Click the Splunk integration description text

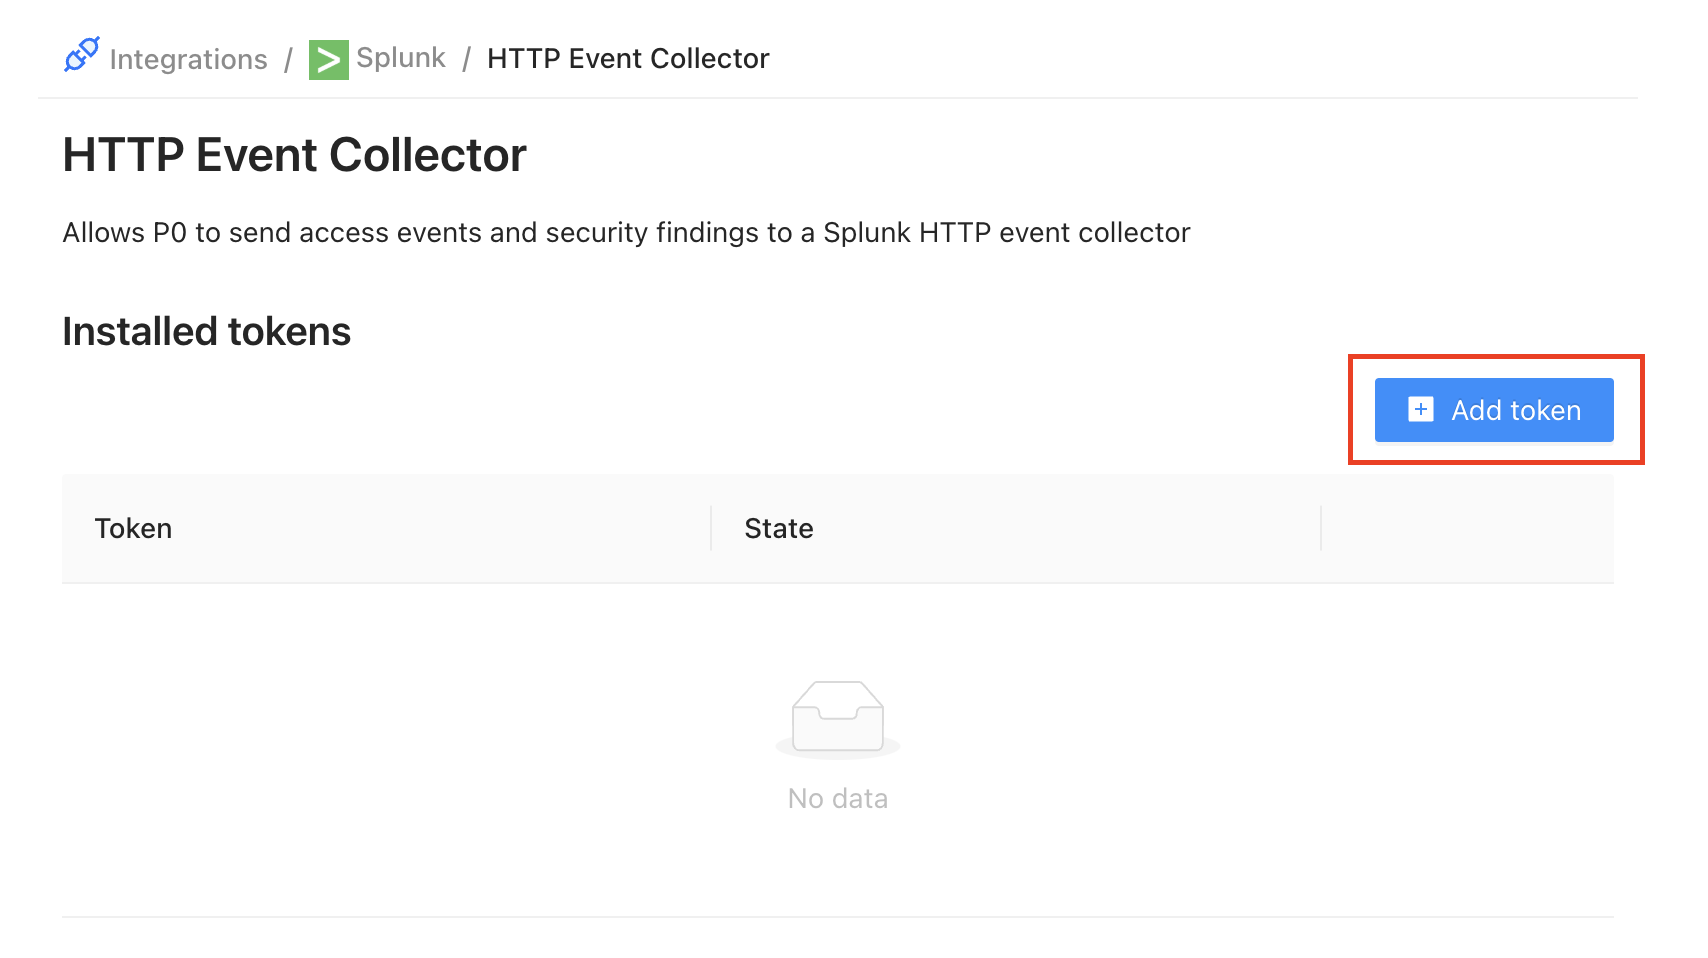pyautogui.click(x=626, y=233)
